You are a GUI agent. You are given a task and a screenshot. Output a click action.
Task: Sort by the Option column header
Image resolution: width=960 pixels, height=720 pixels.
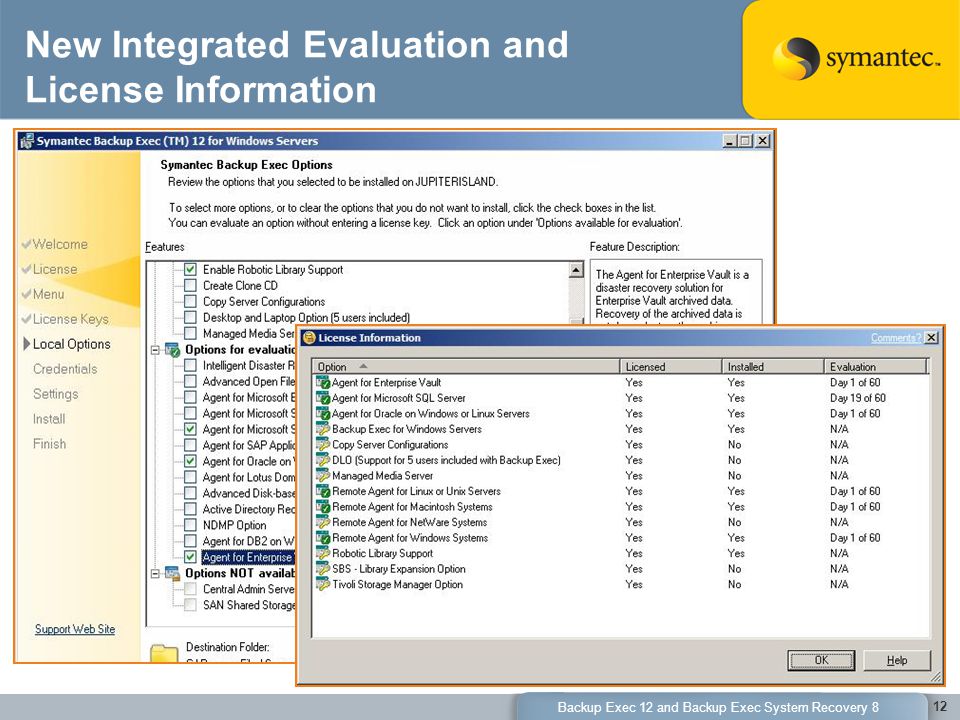[466, 366]
